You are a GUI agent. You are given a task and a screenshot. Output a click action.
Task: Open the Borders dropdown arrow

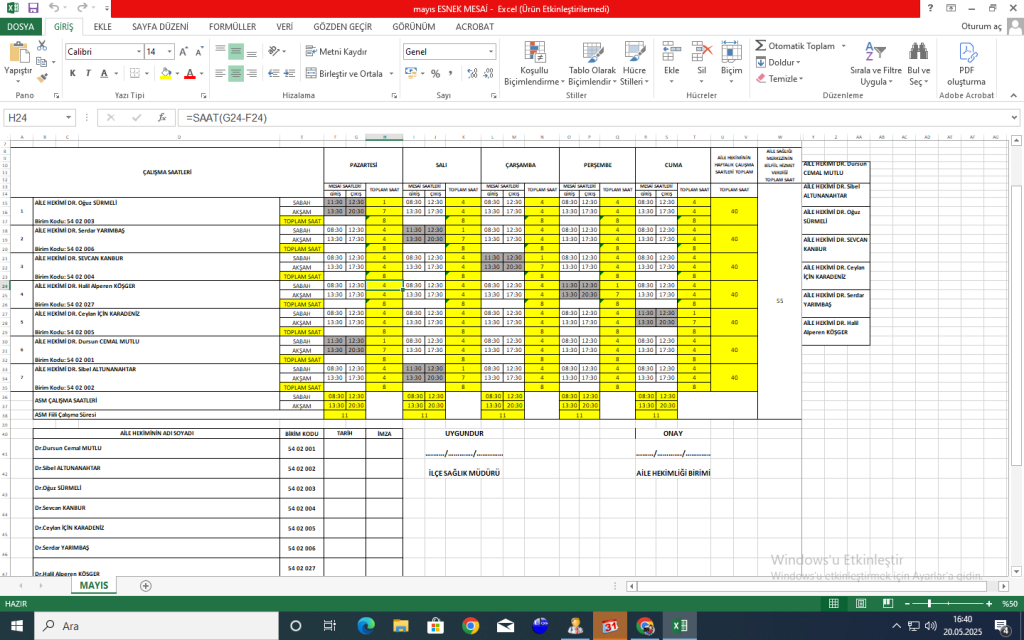[x=147, y=73]
